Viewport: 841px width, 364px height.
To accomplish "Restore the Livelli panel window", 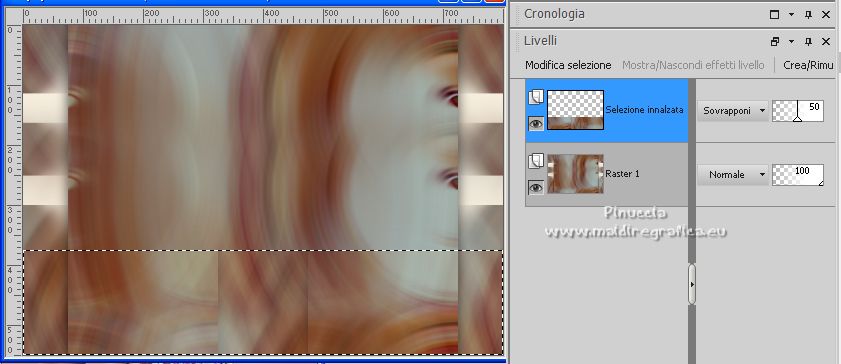I will click(x=774, y=41).
